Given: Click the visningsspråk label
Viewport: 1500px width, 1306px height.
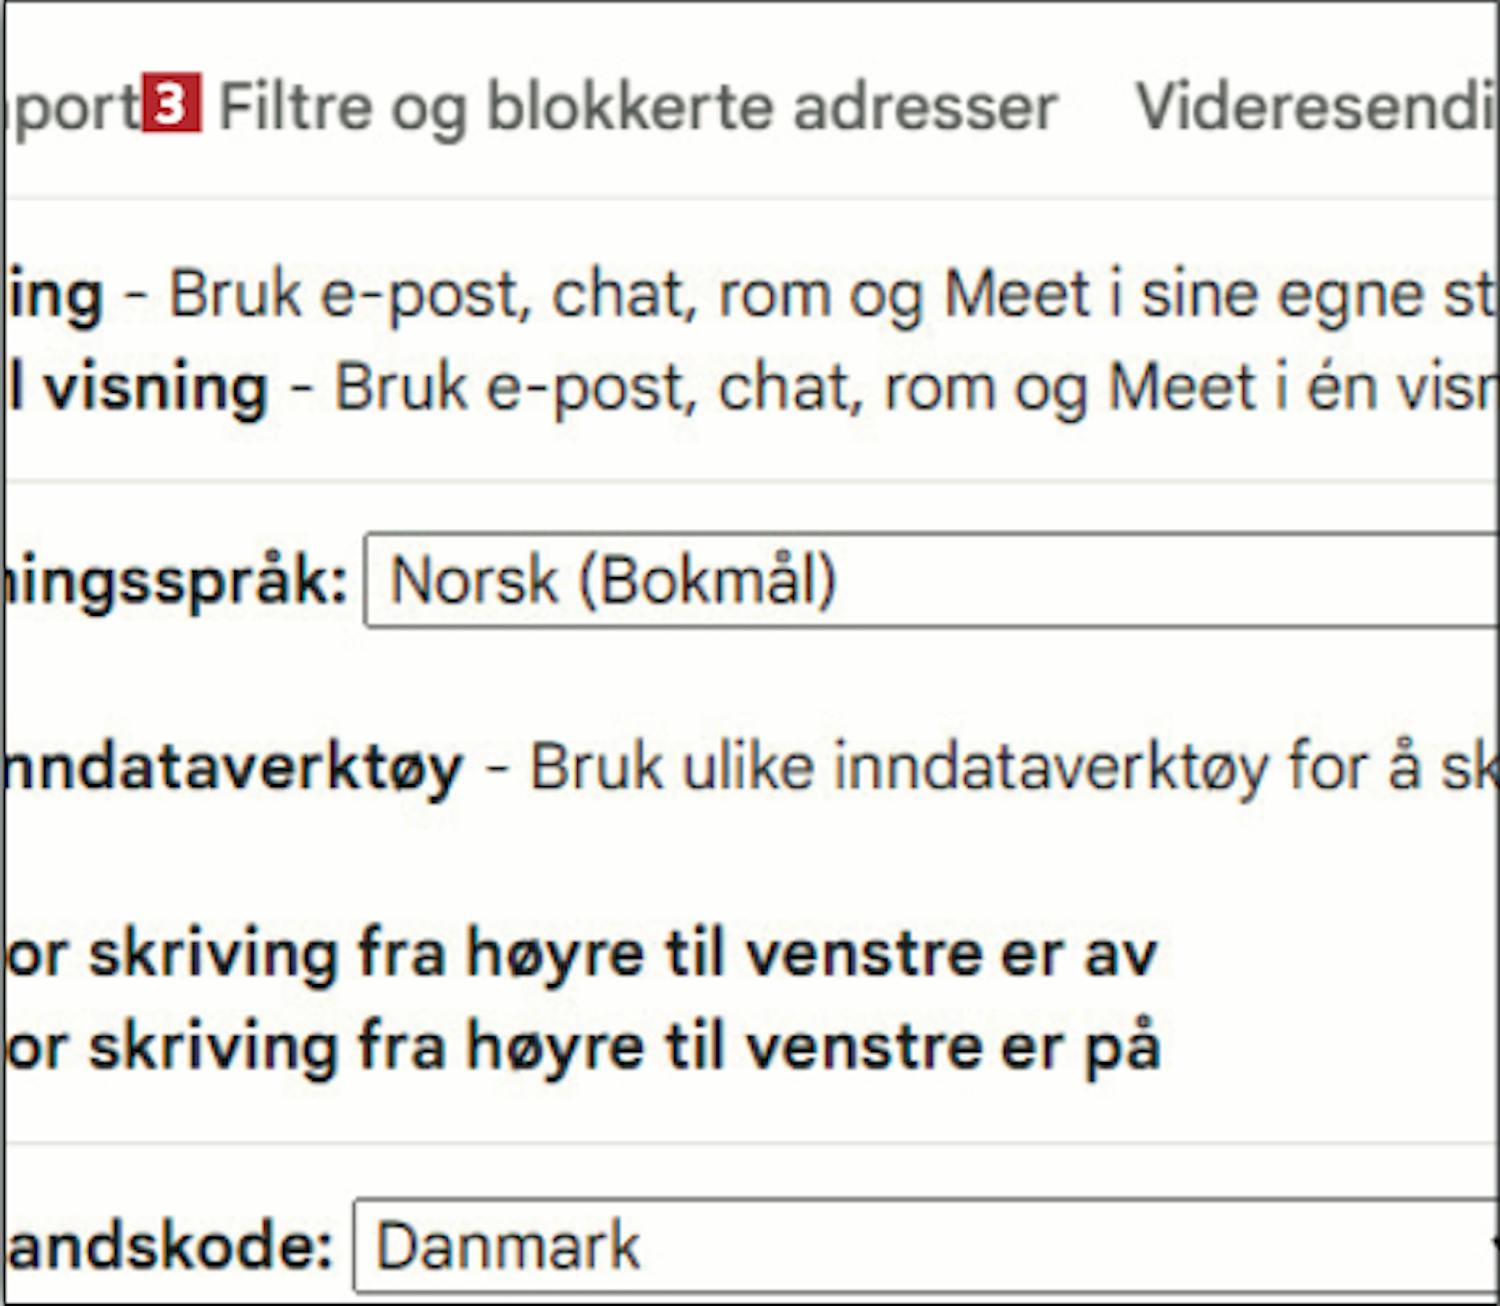Looking at the screenshot, I should pos(176,581).
